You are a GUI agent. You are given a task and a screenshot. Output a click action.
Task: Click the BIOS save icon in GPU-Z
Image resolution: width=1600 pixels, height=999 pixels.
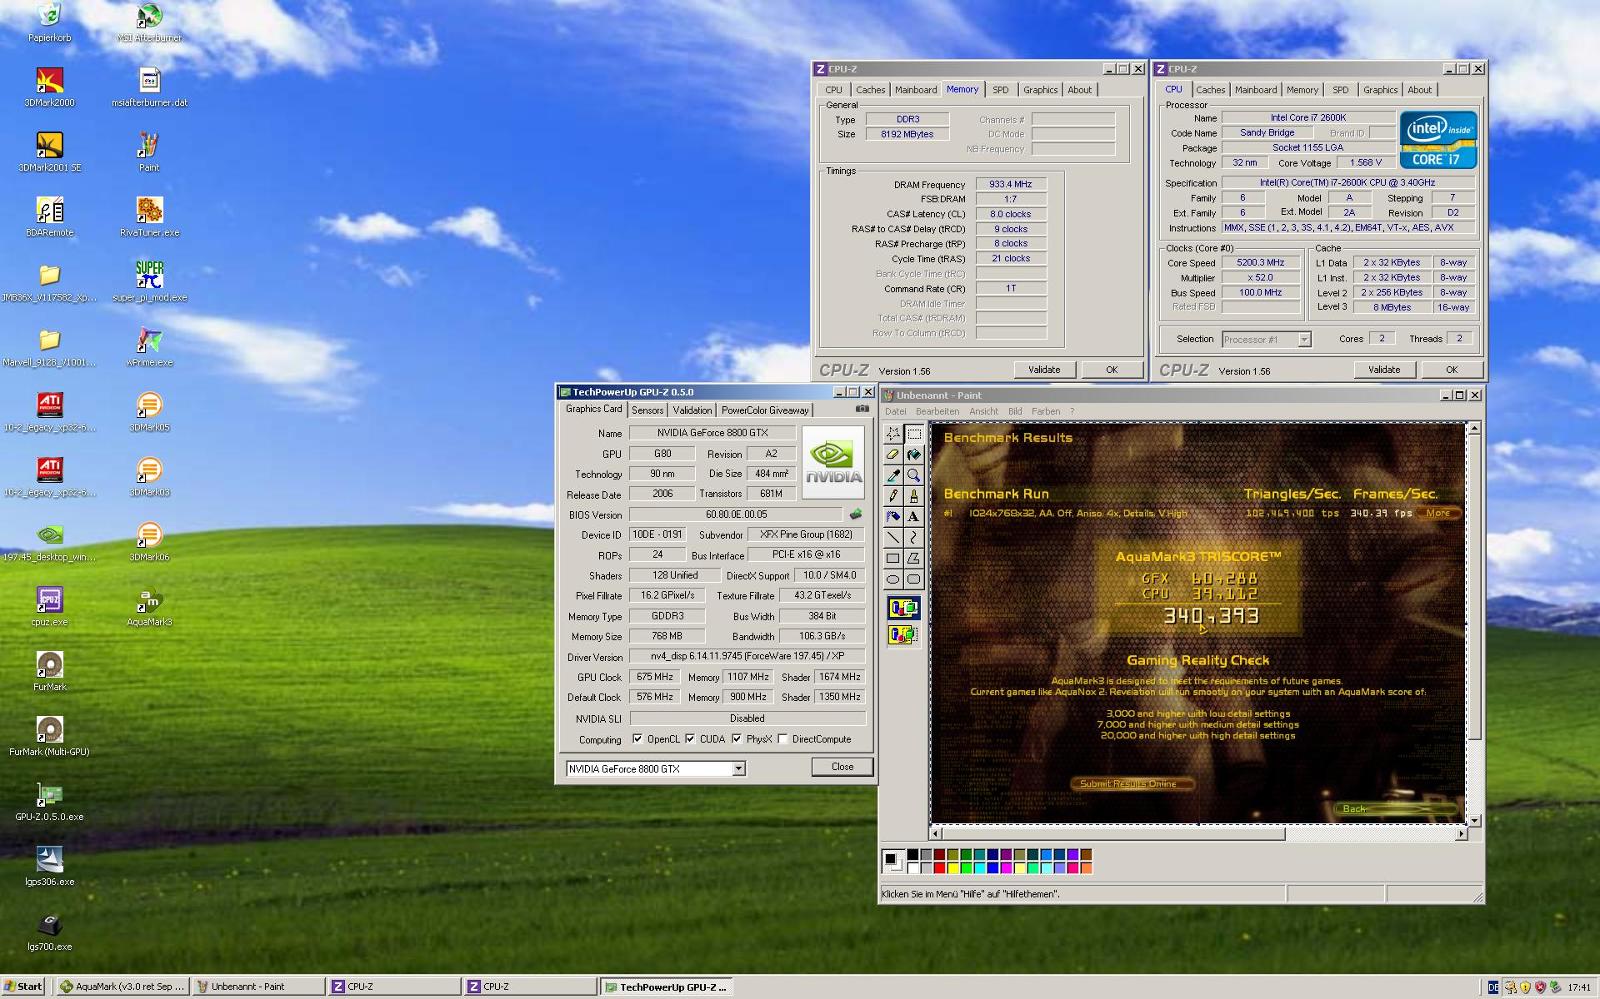856,514
